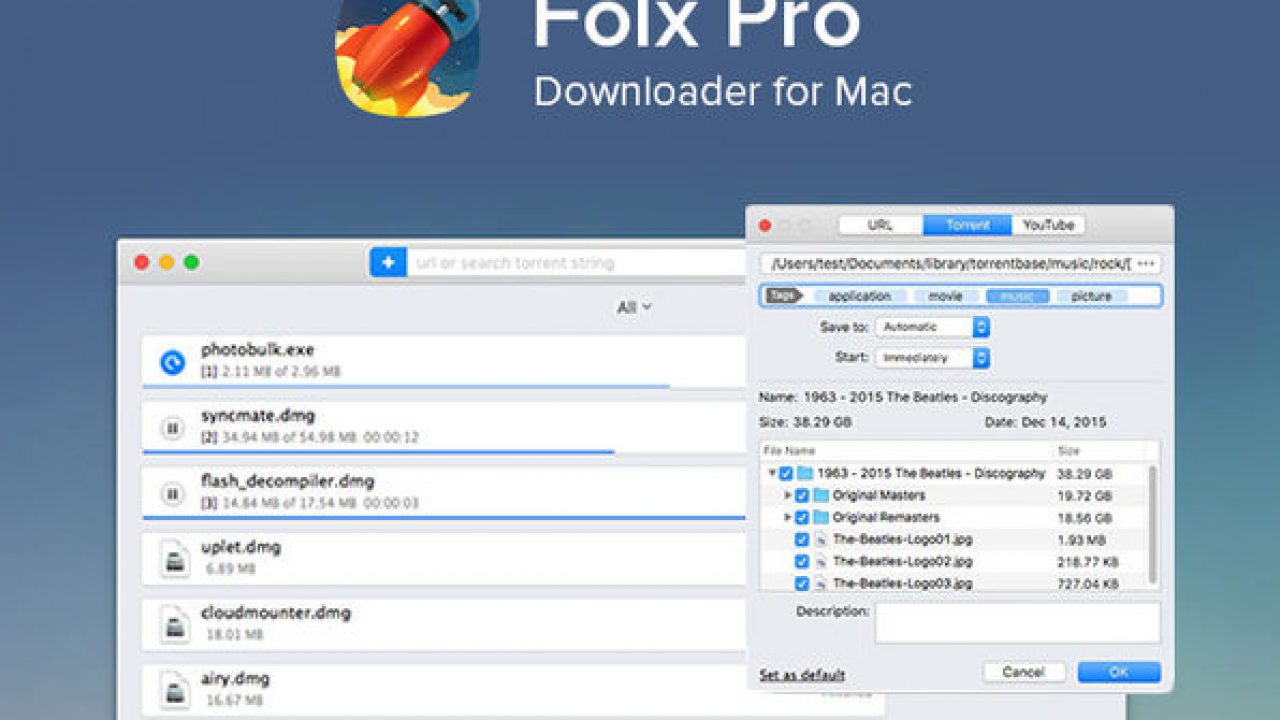
Task: Uncheck the Original Remasters checkbox
Action: pyautogui.click(x=802, y=517)
